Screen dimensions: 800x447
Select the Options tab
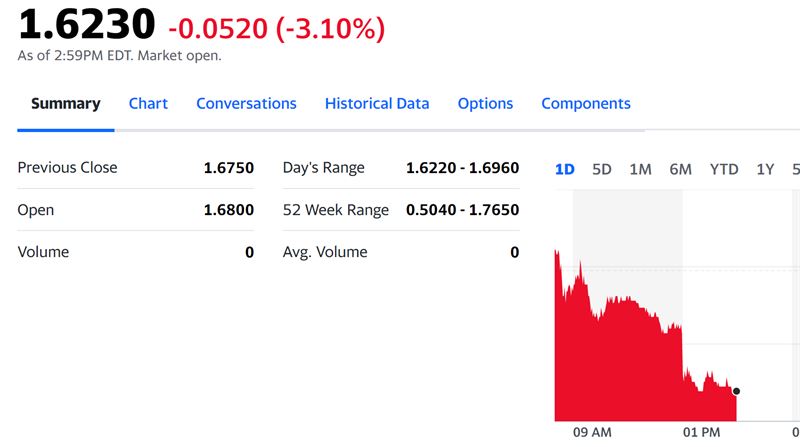point(485,104)
